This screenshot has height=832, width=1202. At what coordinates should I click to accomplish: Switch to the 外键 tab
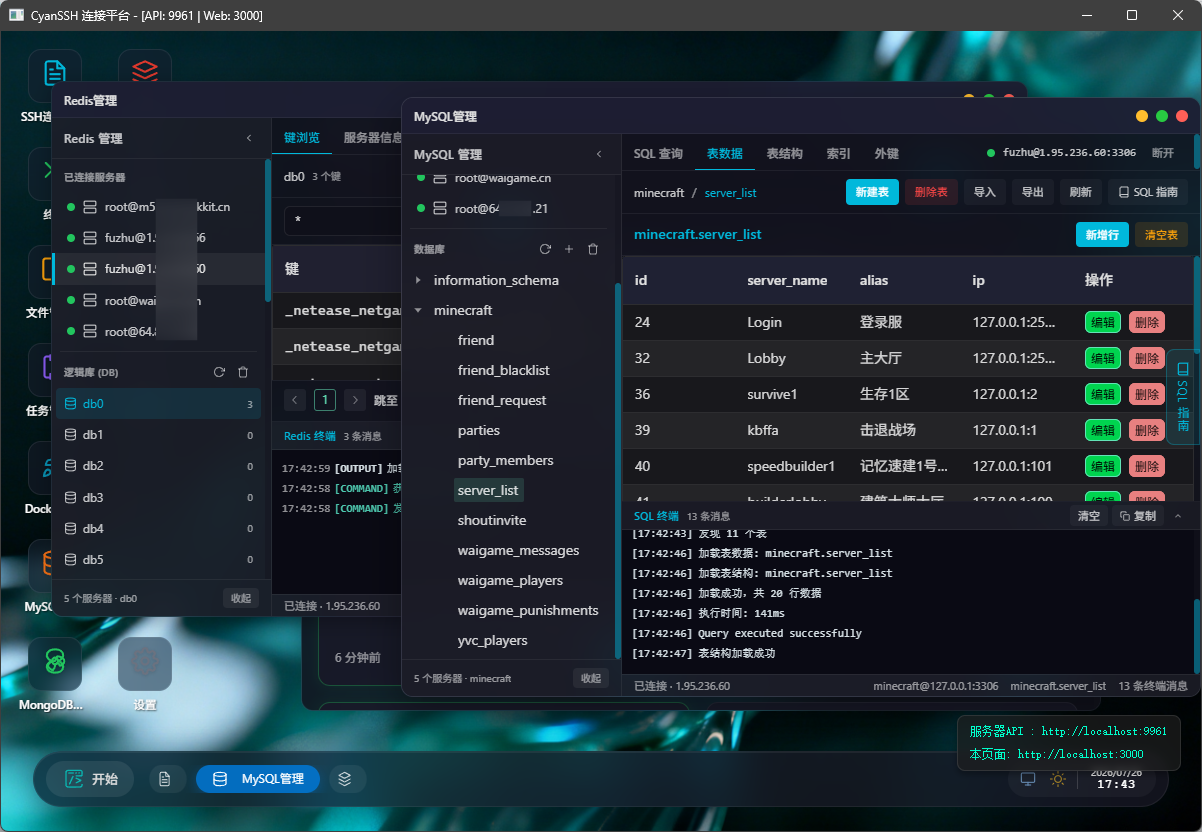(886, 154)
